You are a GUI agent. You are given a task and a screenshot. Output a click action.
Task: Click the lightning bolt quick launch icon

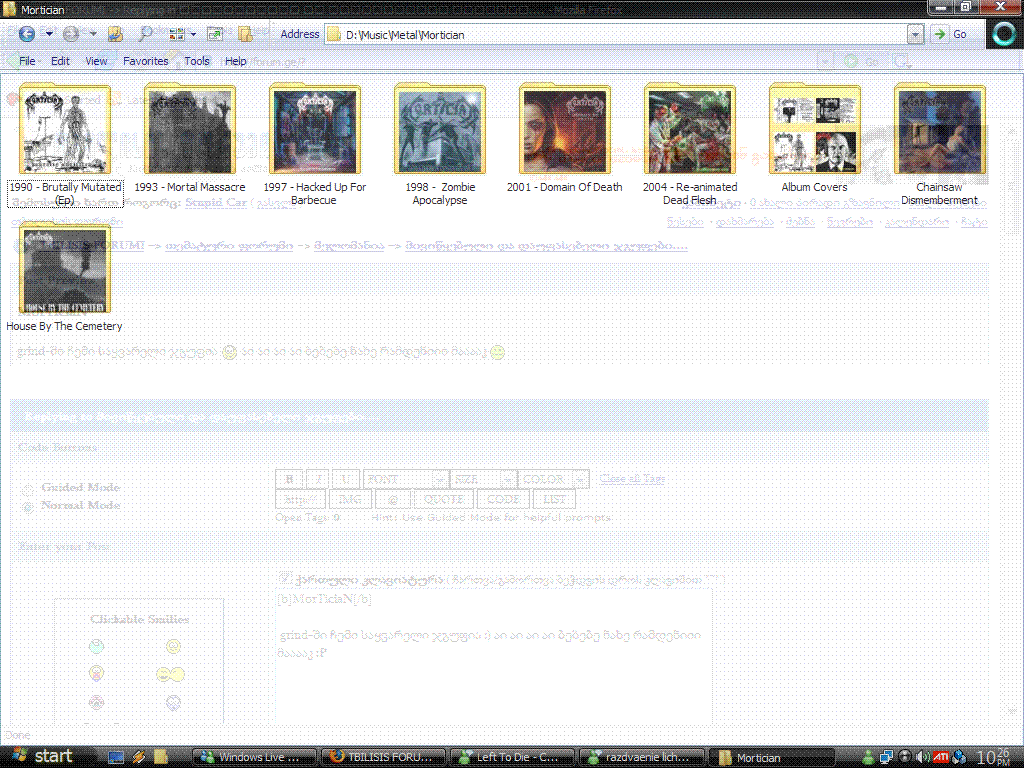click(x=138, y=757)
